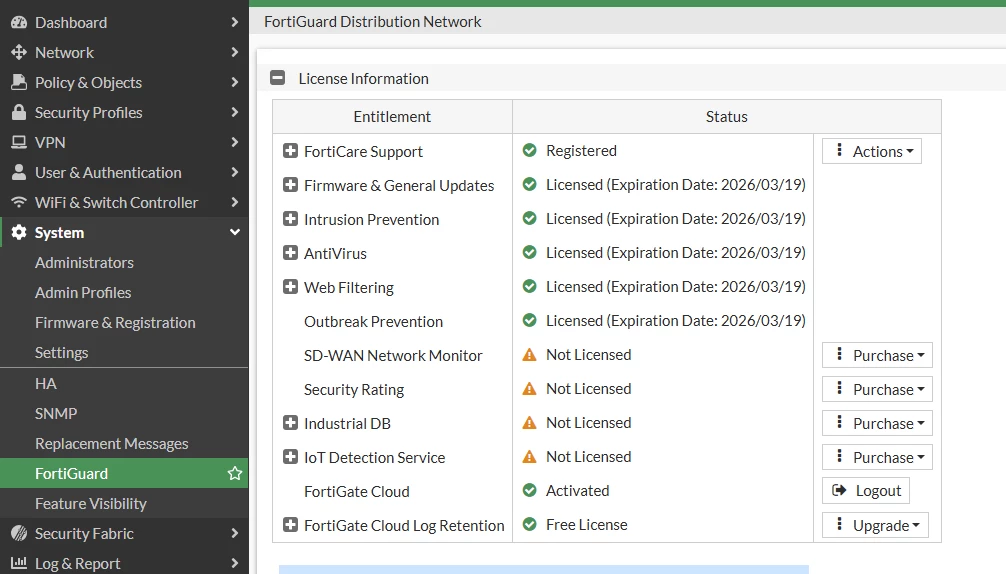Viewport: 1006px width, 574px height.
Task: Open the Security Fabric menu
Action: [124, 534]
